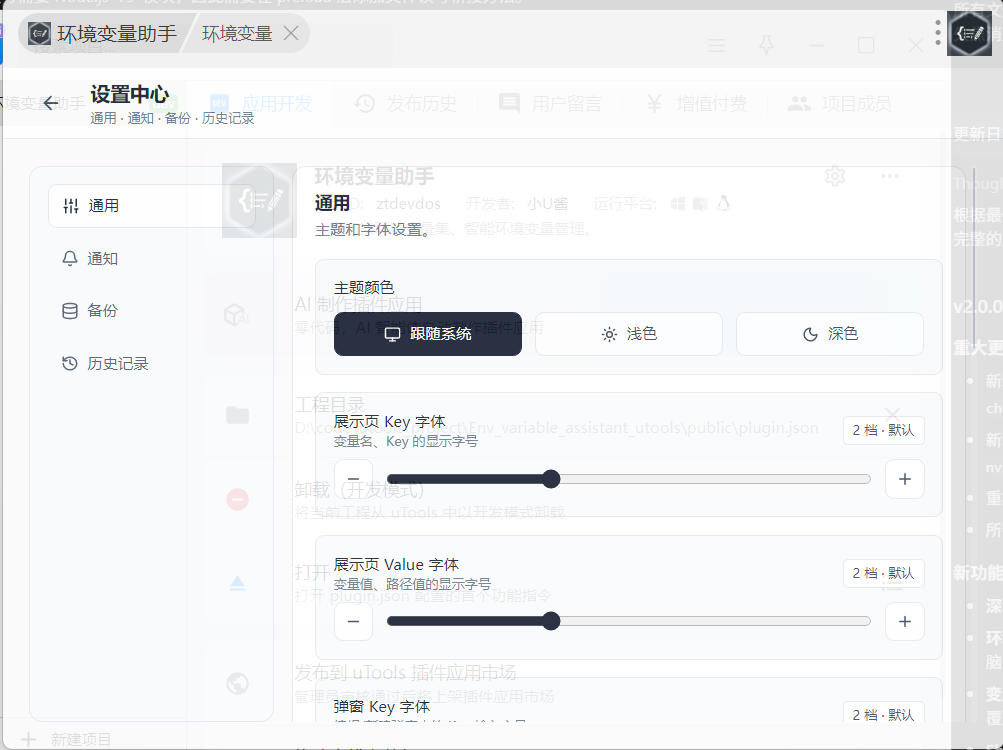Open the 通用 settings section
The width and height of the screenshot is (1003, 750).
pyautogui.click(x=152, y=205)
